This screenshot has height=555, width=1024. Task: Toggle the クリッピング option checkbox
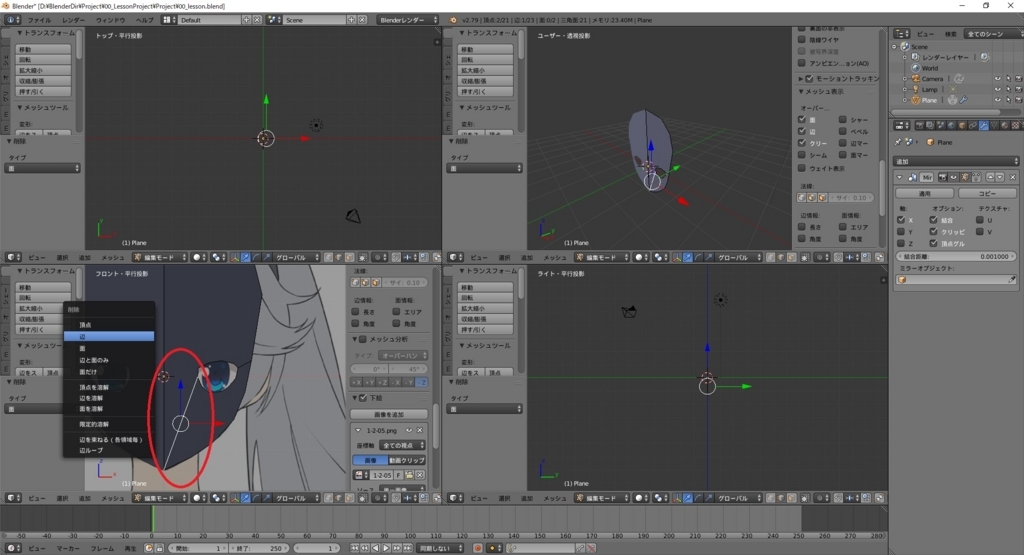(934, 232)
